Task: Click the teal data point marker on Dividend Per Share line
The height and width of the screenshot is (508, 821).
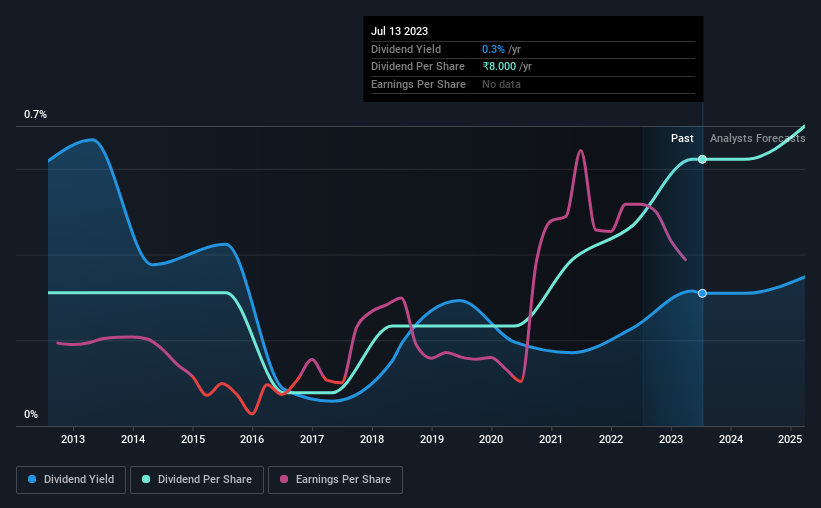Action: (702, 159)
